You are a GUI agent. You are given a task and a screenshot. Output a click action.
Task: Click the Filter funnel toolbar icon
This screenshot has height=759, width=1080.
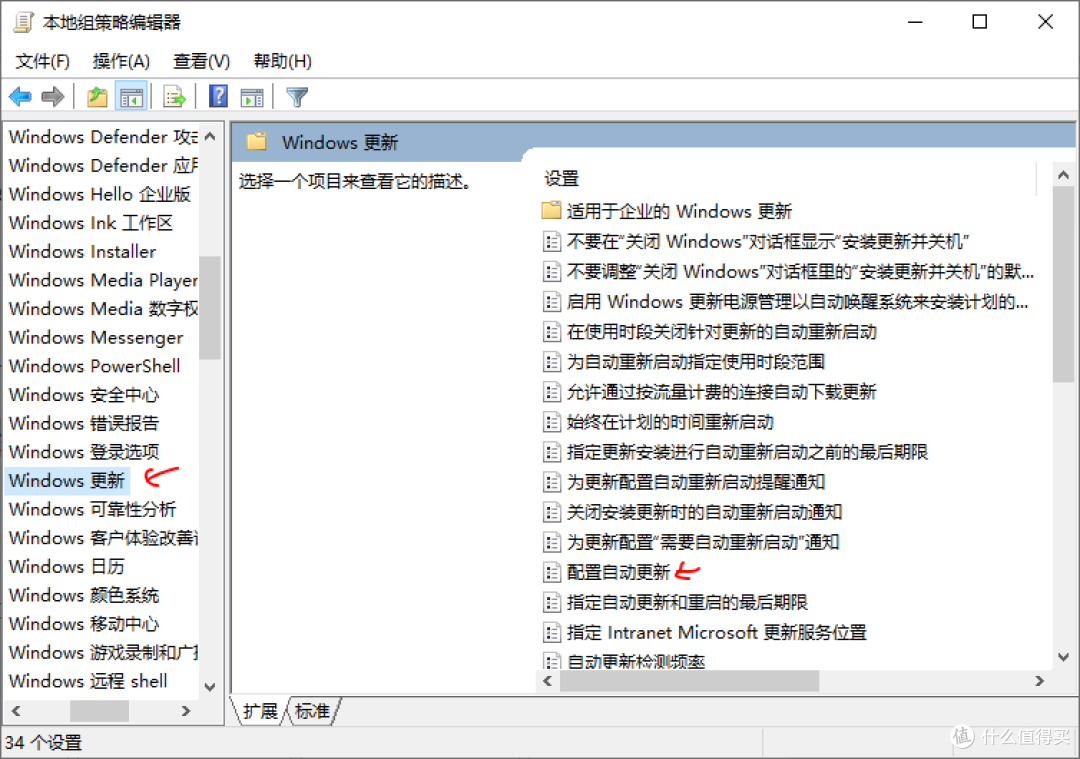click(297, 97)
